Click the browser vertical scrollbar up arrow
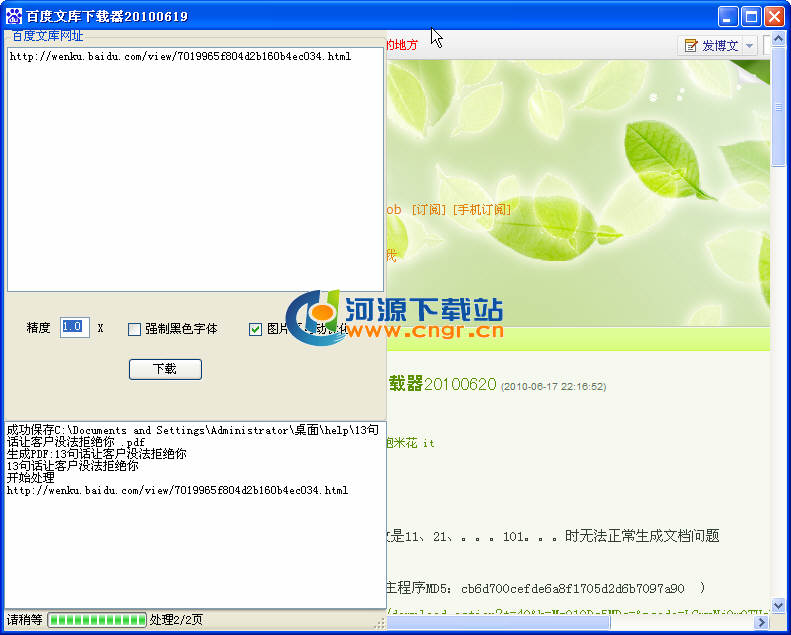This screenshot has height=635, width=791. click(778, 38)
